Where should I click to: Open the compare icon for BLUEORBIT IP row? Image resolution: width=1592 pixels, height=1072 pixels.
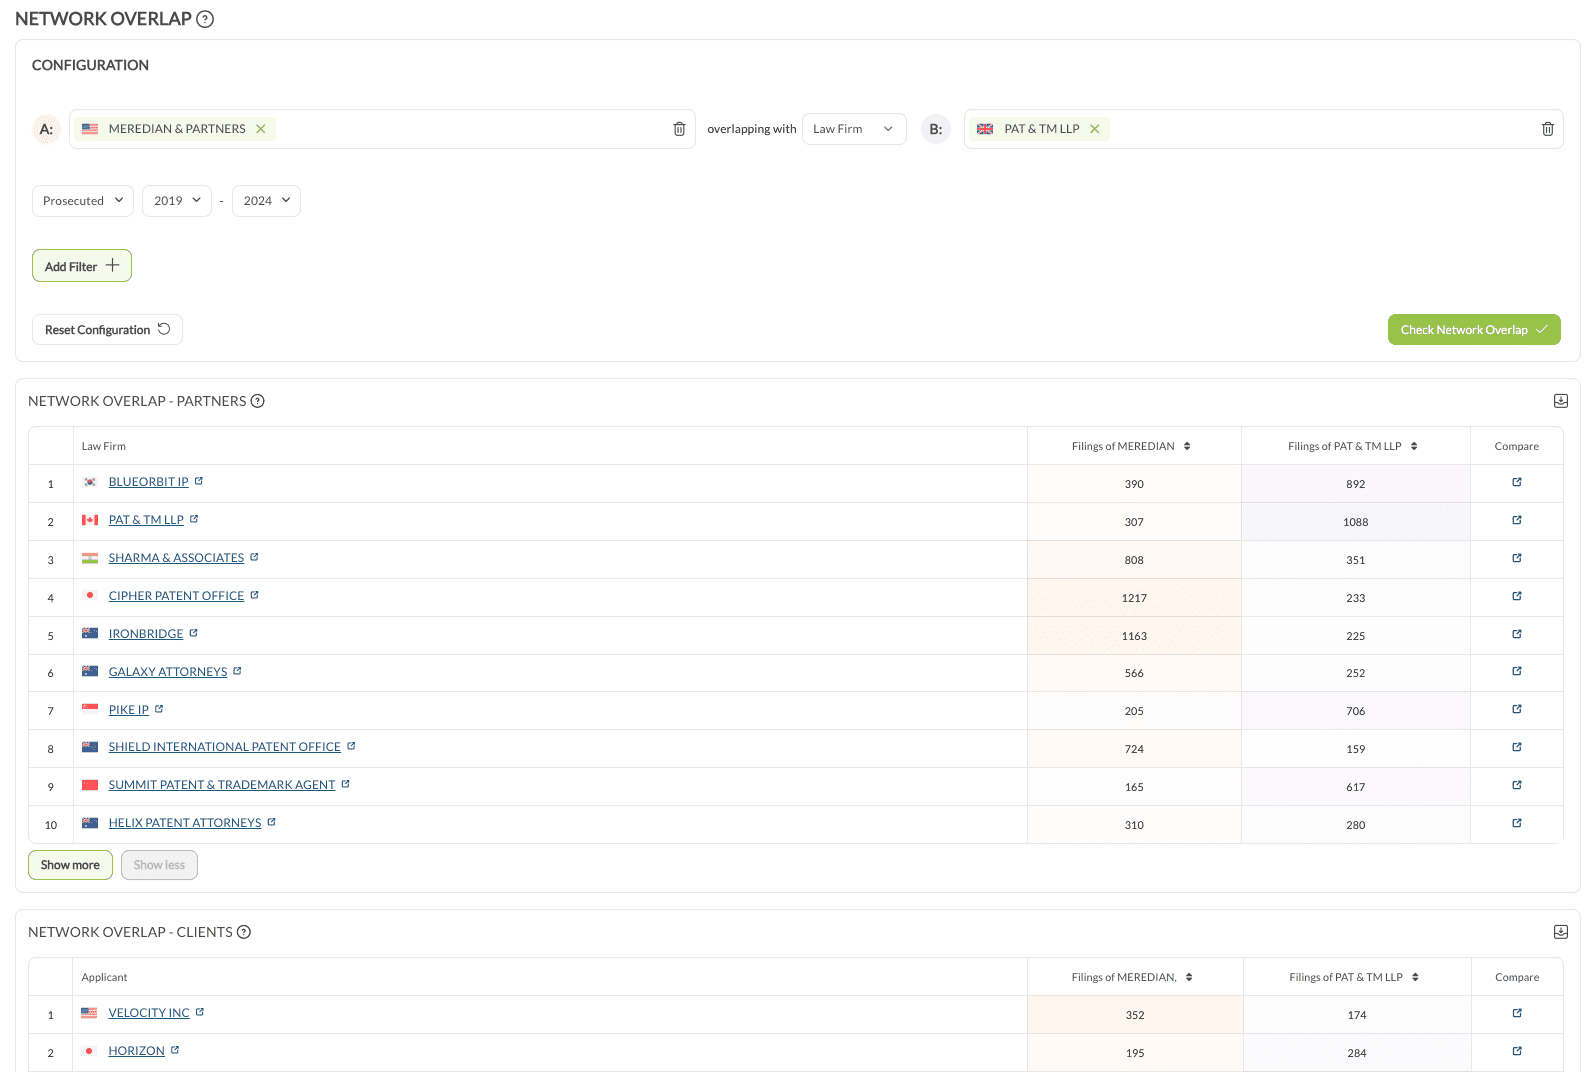(1517, 482)
